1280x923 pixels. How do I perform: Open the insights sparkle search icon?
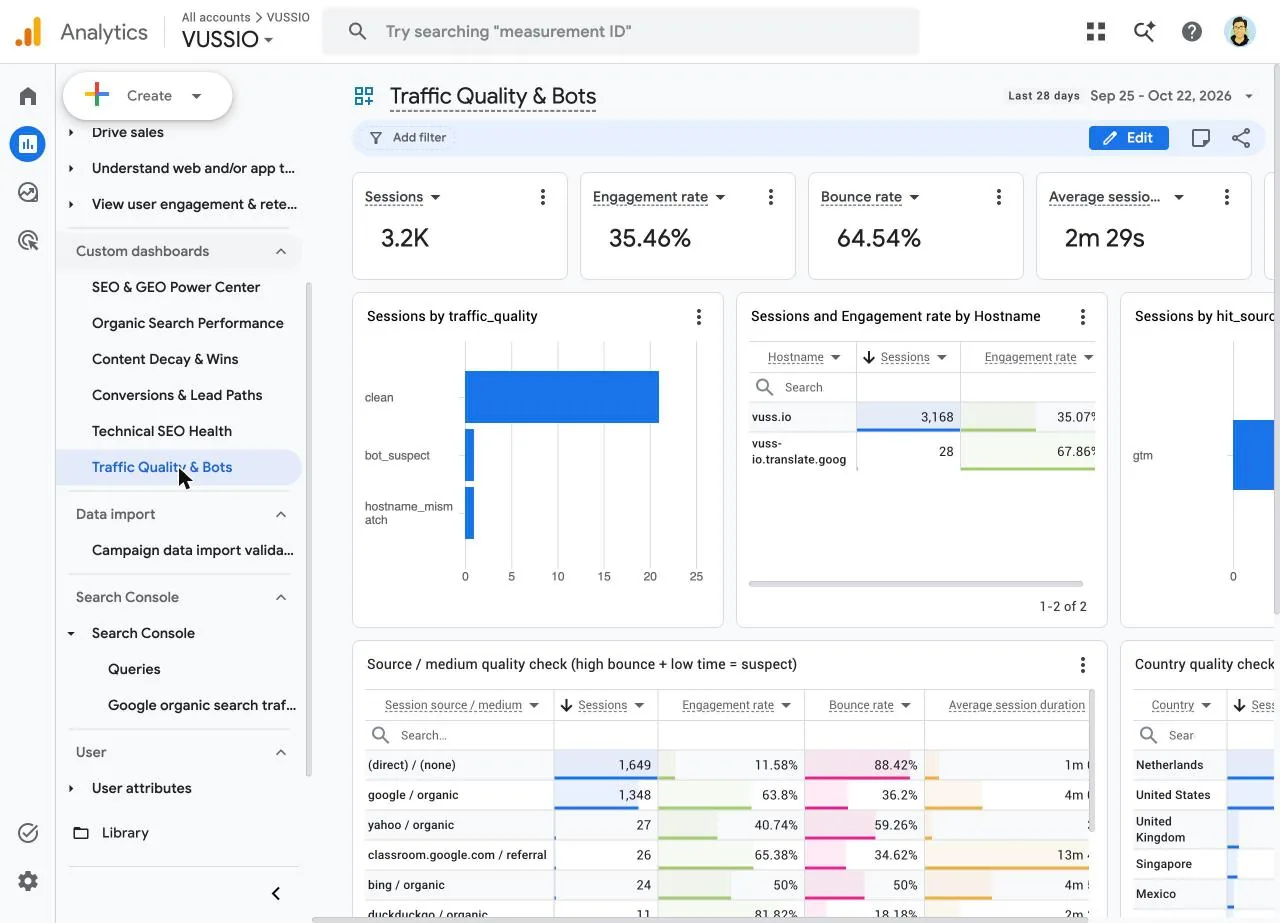(x=1144, y=32)
